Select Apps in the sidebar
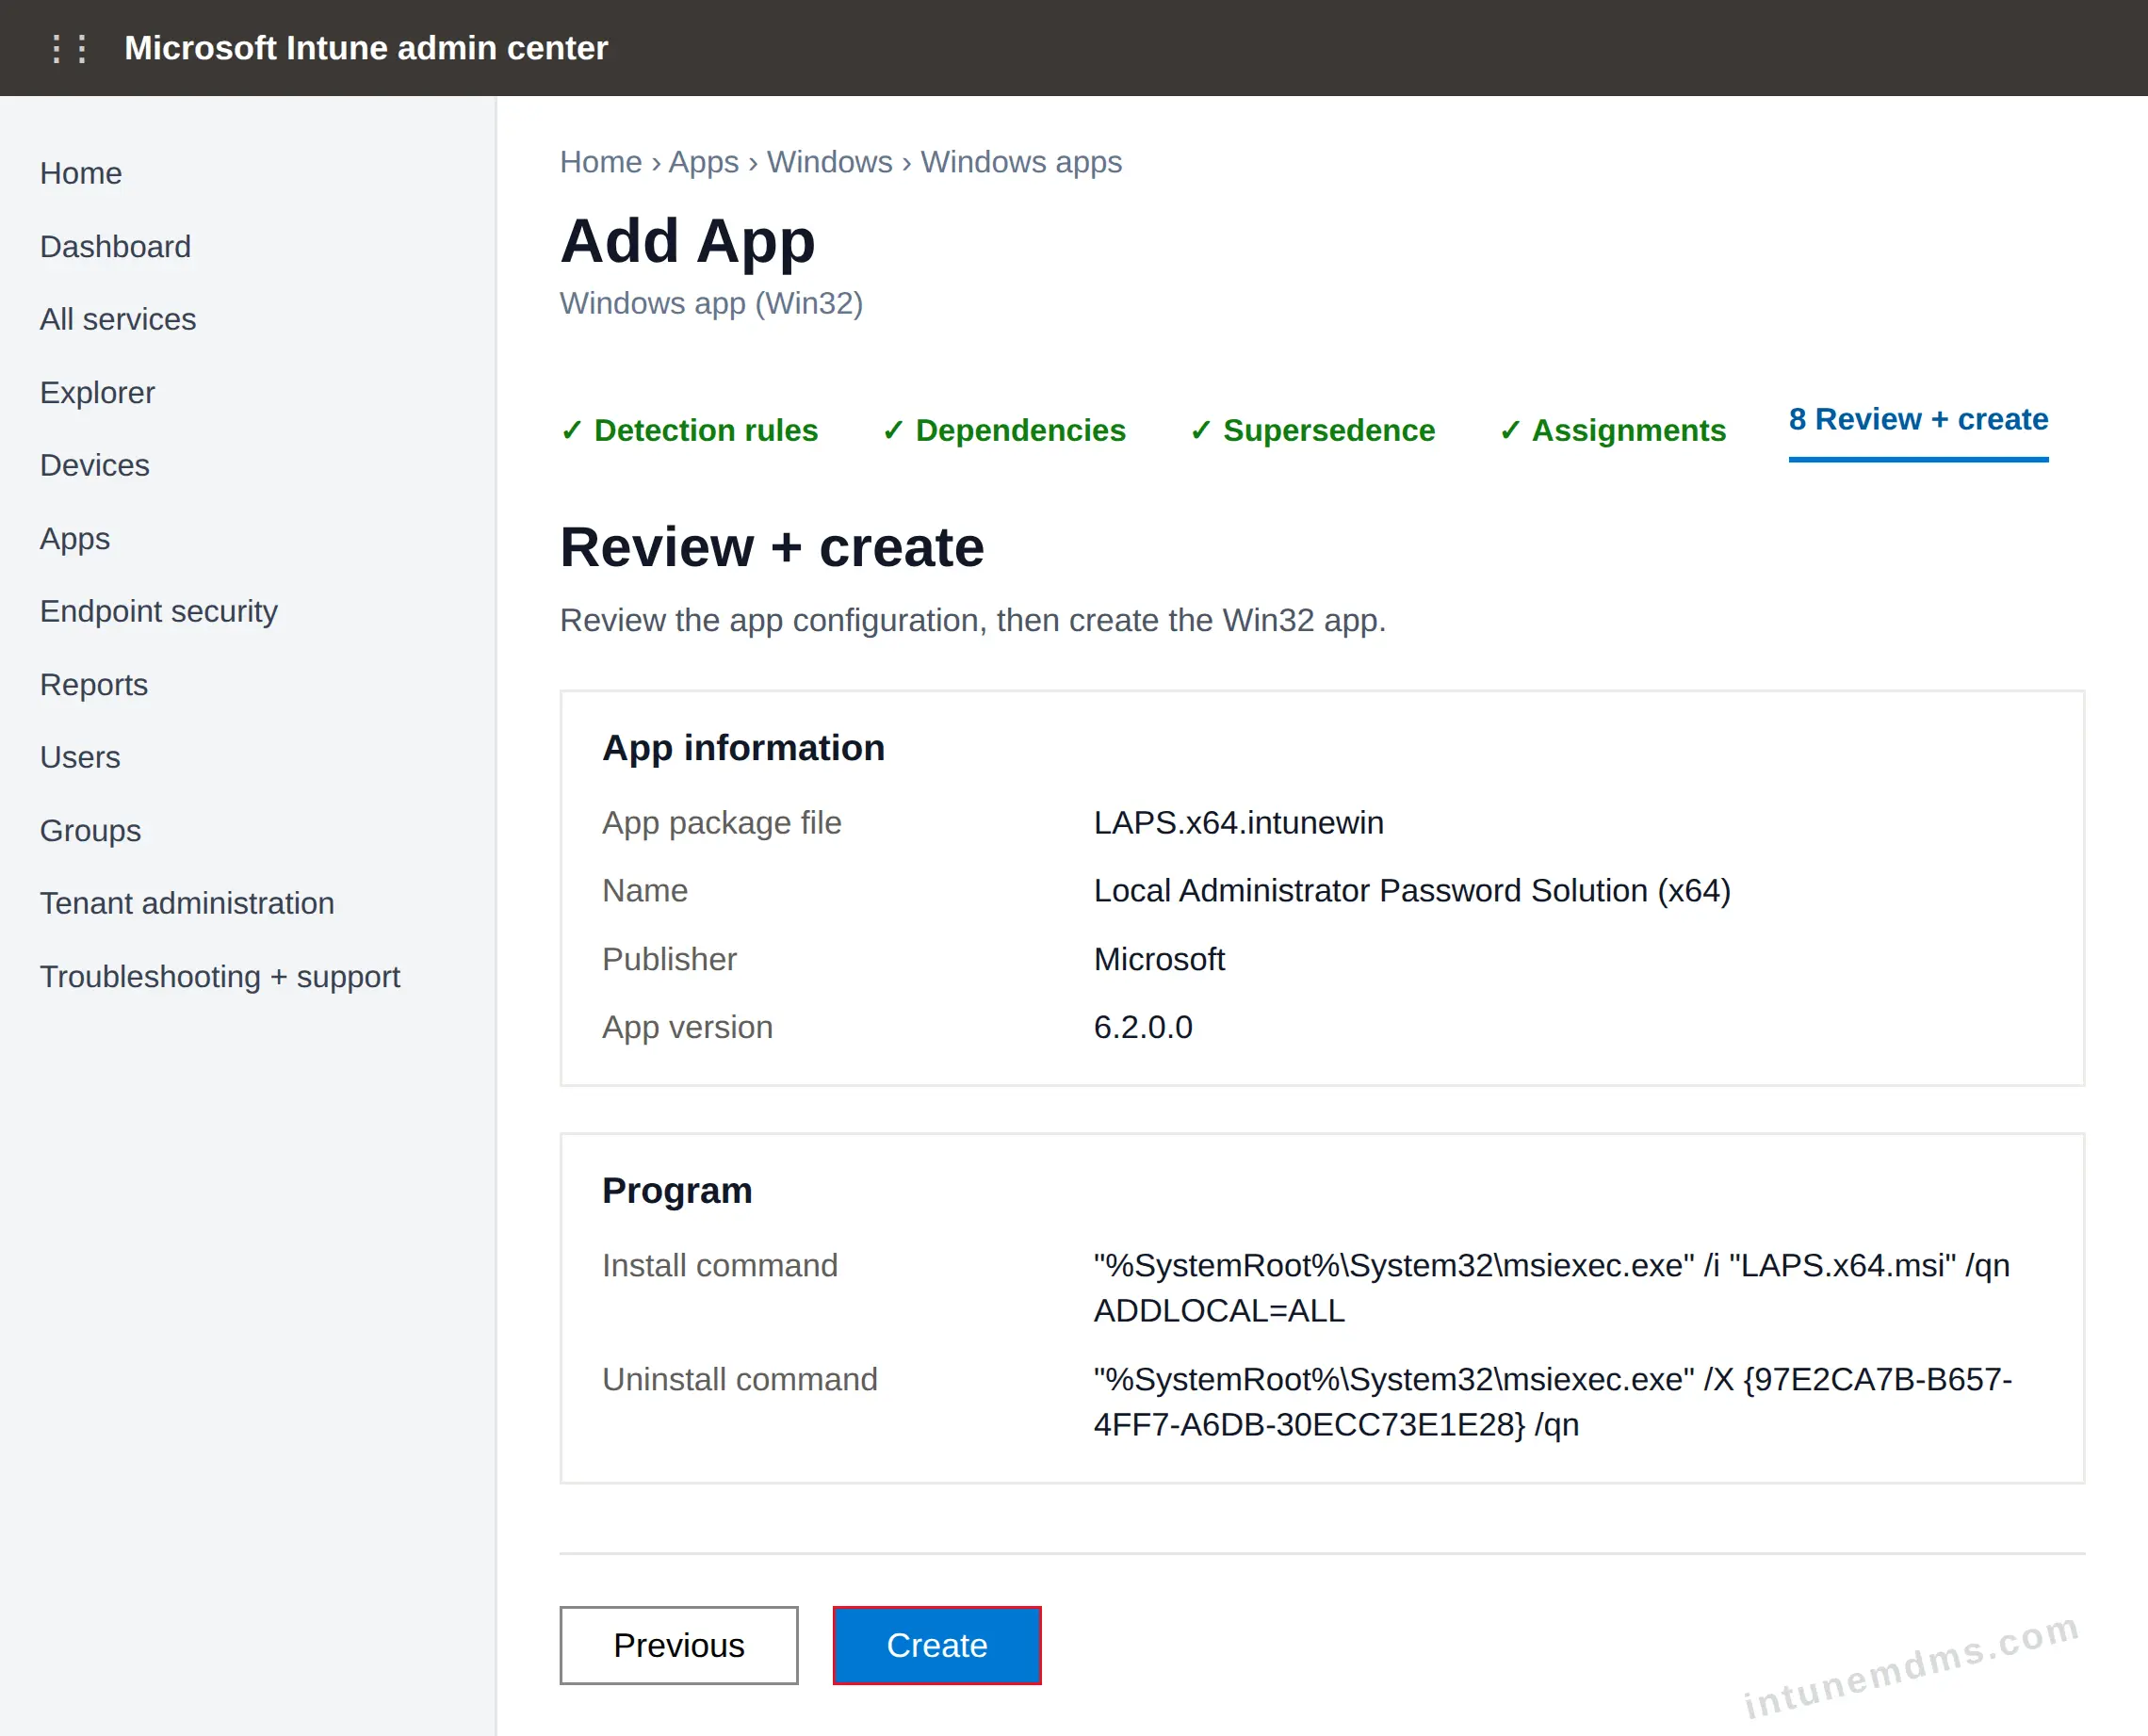2148x1736 pixels. pyautogui.click(x=75, y=538)
